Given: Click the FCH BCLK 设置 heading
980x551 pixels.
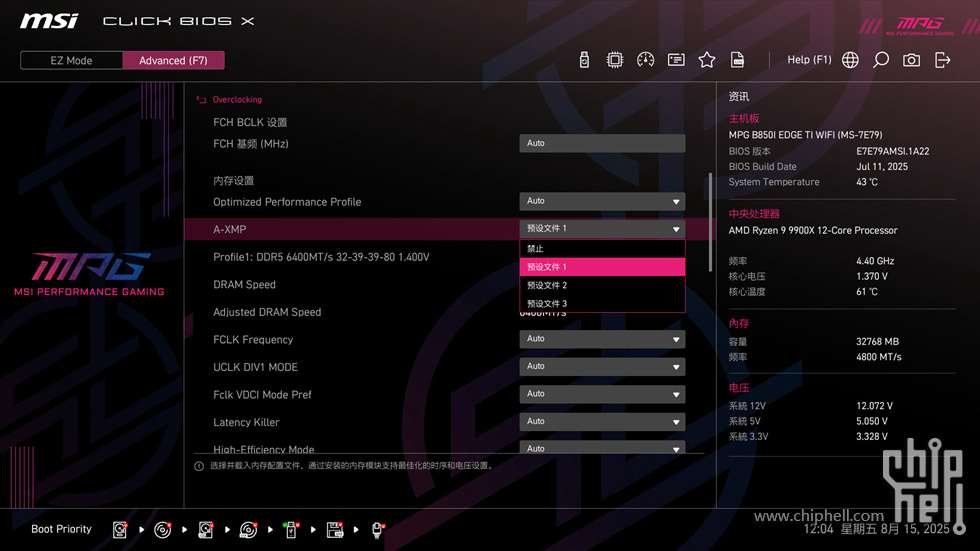Looking at the screenshot, I should tap(250, 122).
